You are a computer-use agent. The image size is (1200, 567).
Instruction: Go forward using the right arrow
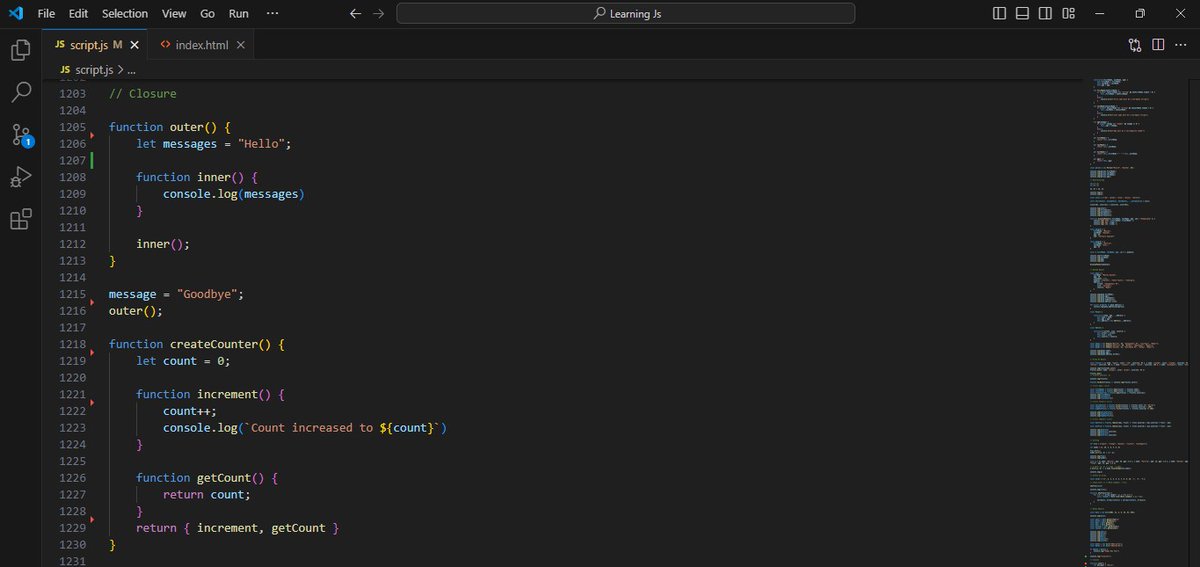[378, 14]
